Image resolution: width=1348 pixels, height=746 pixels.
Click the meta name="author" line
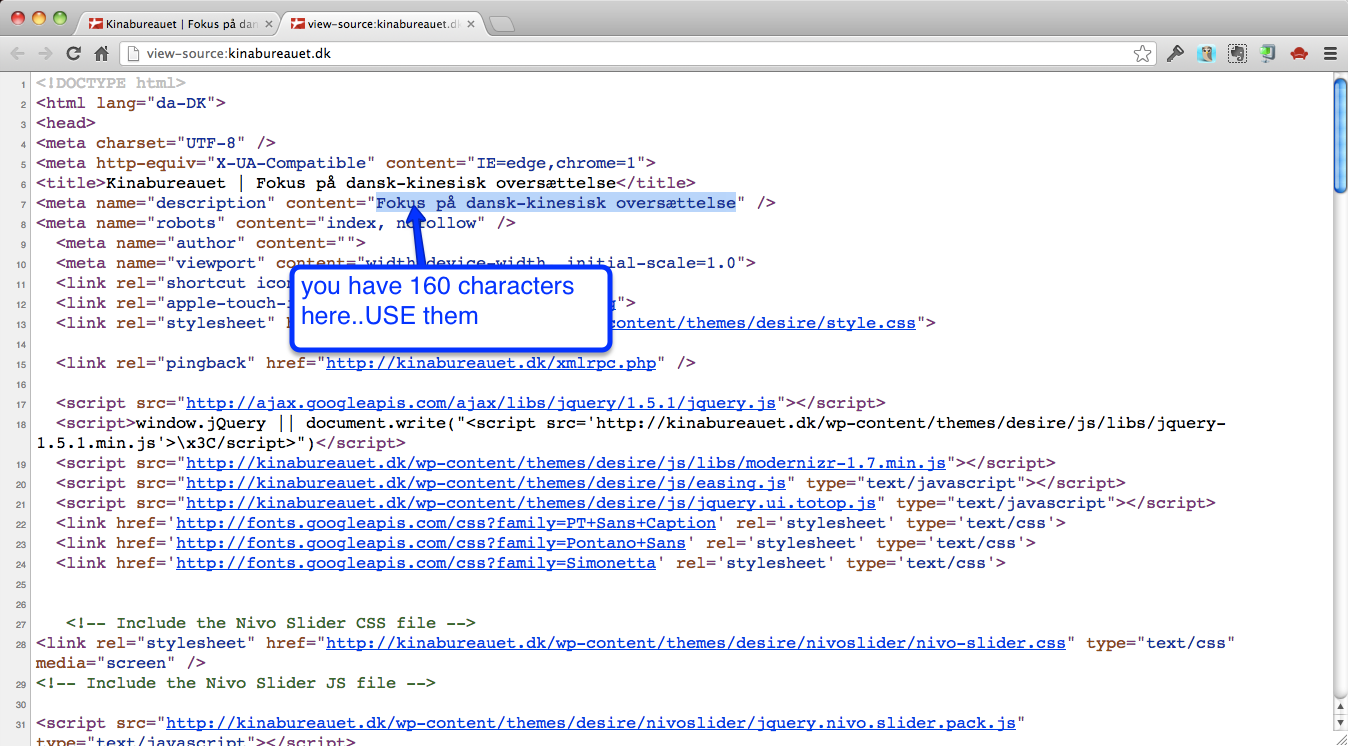(x=211, y=243)
